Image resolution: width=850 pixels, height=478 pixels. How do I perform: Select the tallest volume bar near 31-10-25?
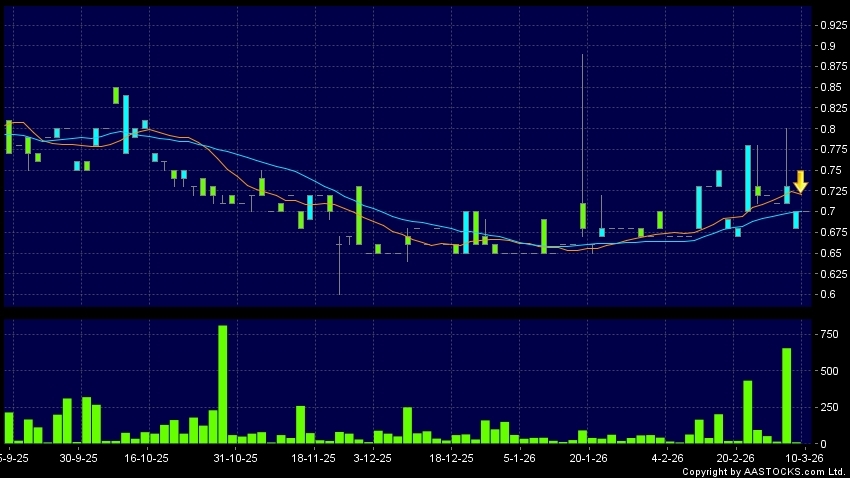(x=223, y=384)
